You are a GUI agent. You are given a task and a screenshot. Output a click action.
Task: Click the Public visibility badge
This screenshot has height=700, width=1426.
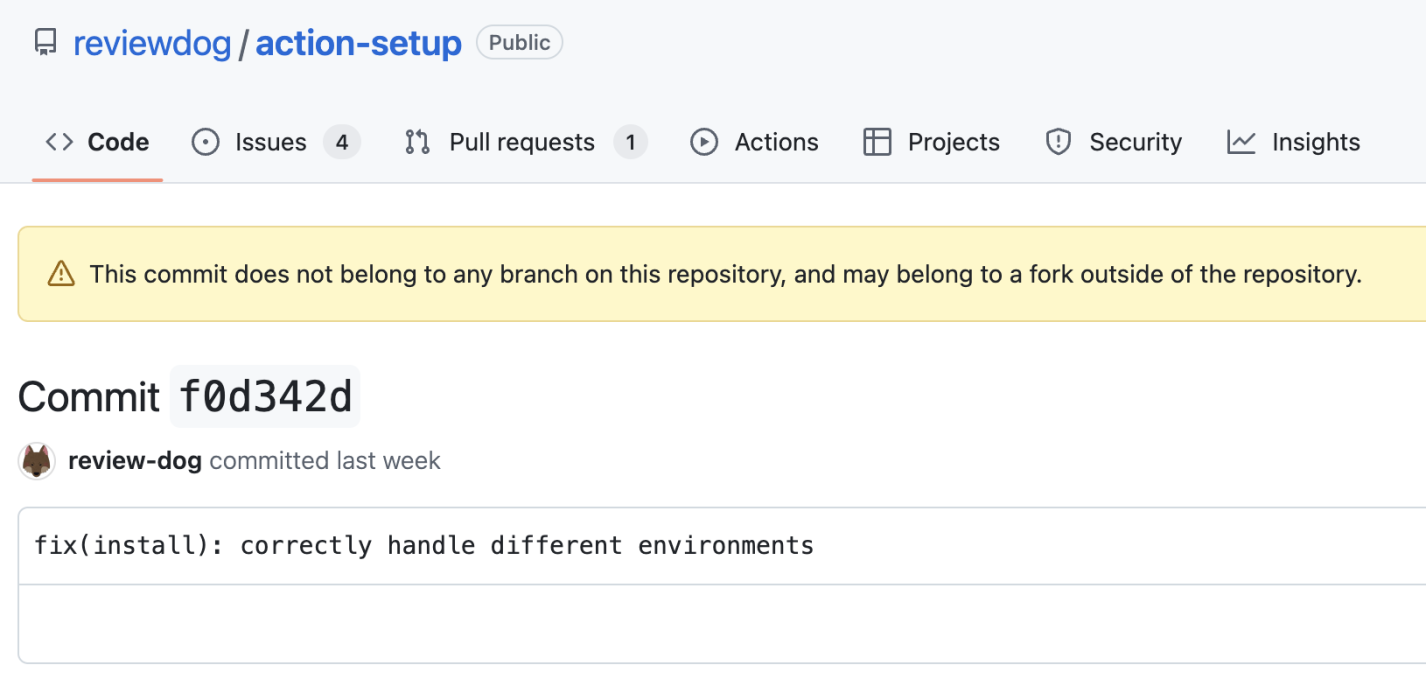click(519, 42)
